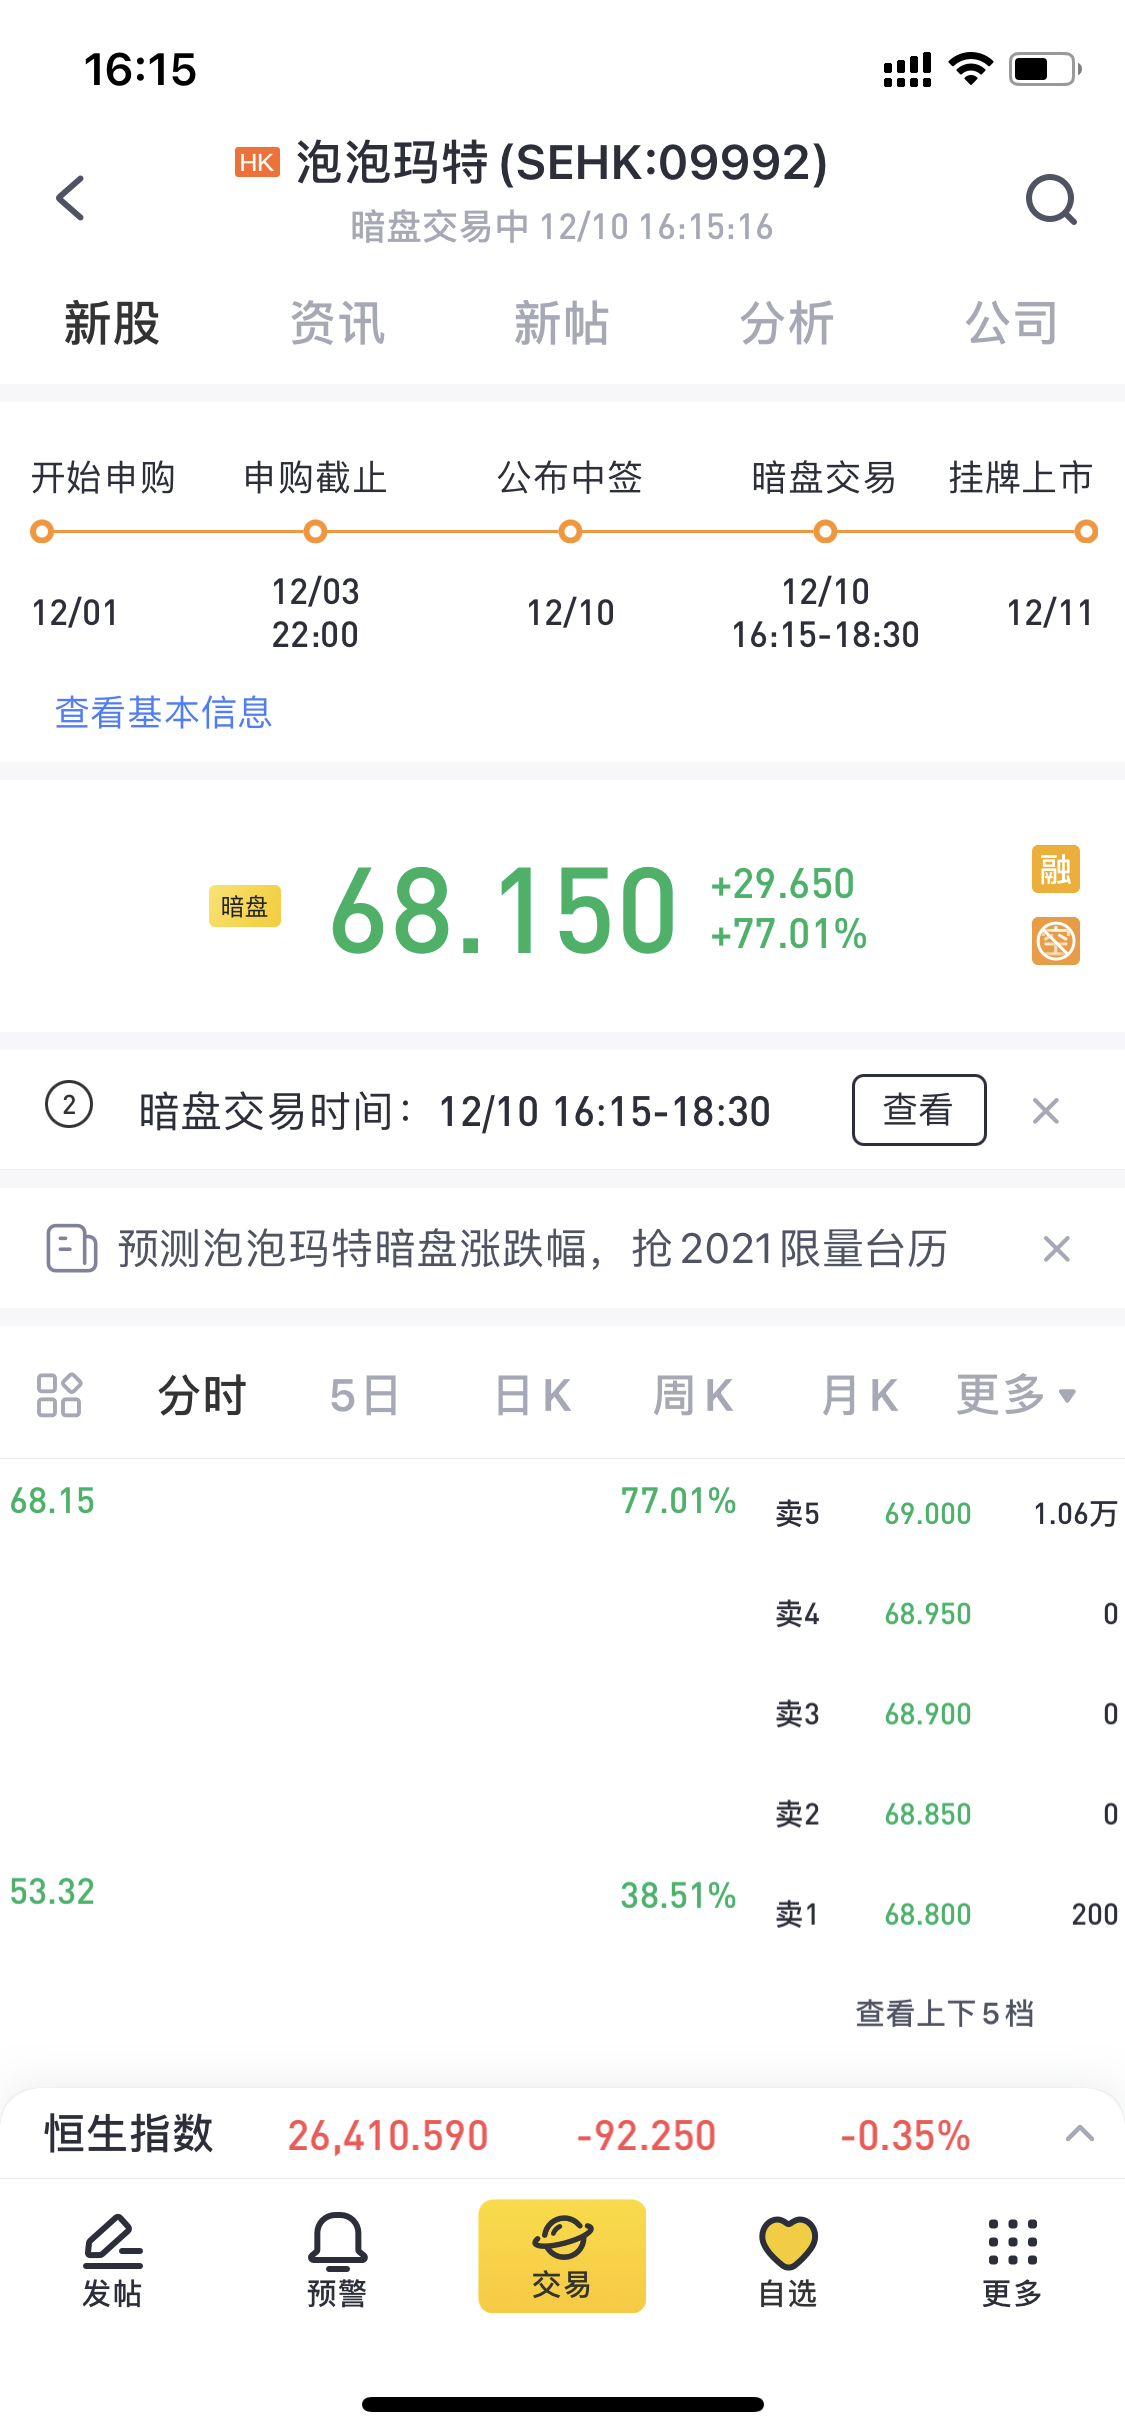Tap the 68.150 current price
The width and height of the screenshot is (1125, 2436).
click(503, 909)
